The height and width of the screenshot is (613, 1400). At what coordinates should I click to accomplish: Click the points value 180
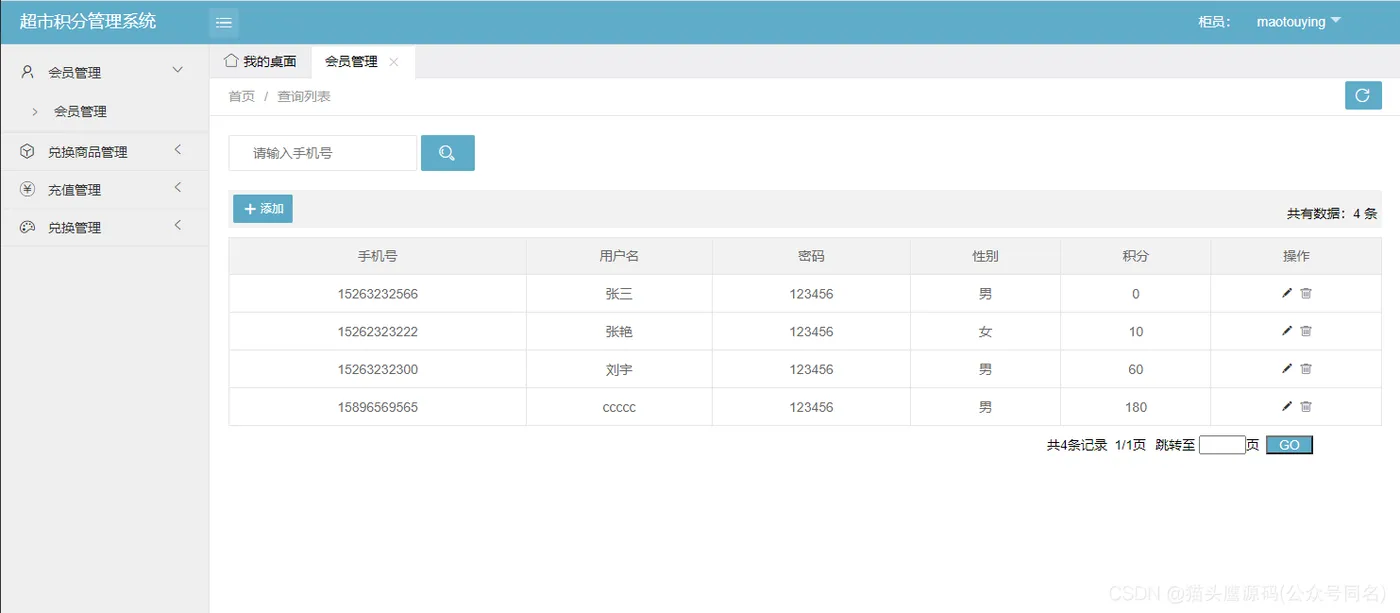(1136, 408)
